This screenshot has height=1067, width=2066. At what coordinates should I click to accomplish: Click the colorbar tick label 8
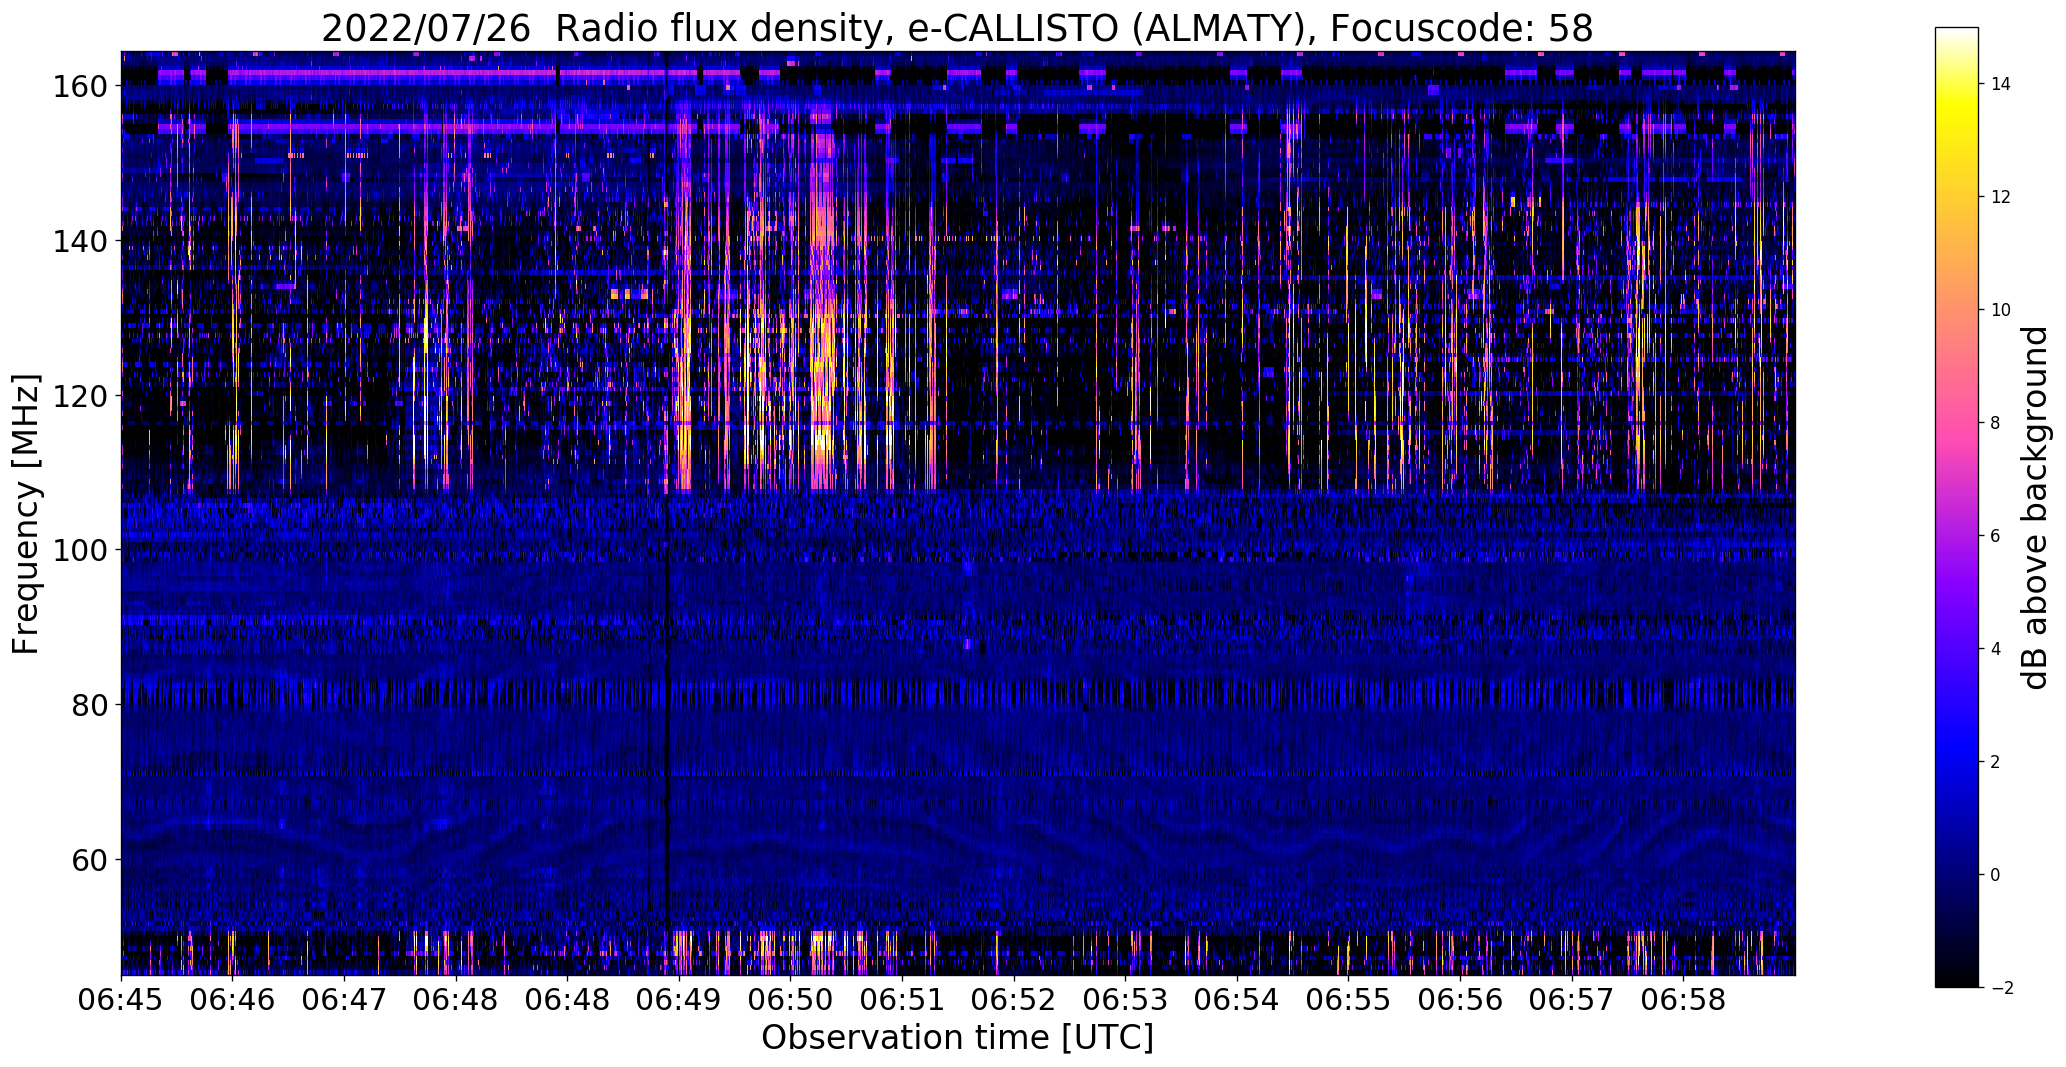point(1995,423)
